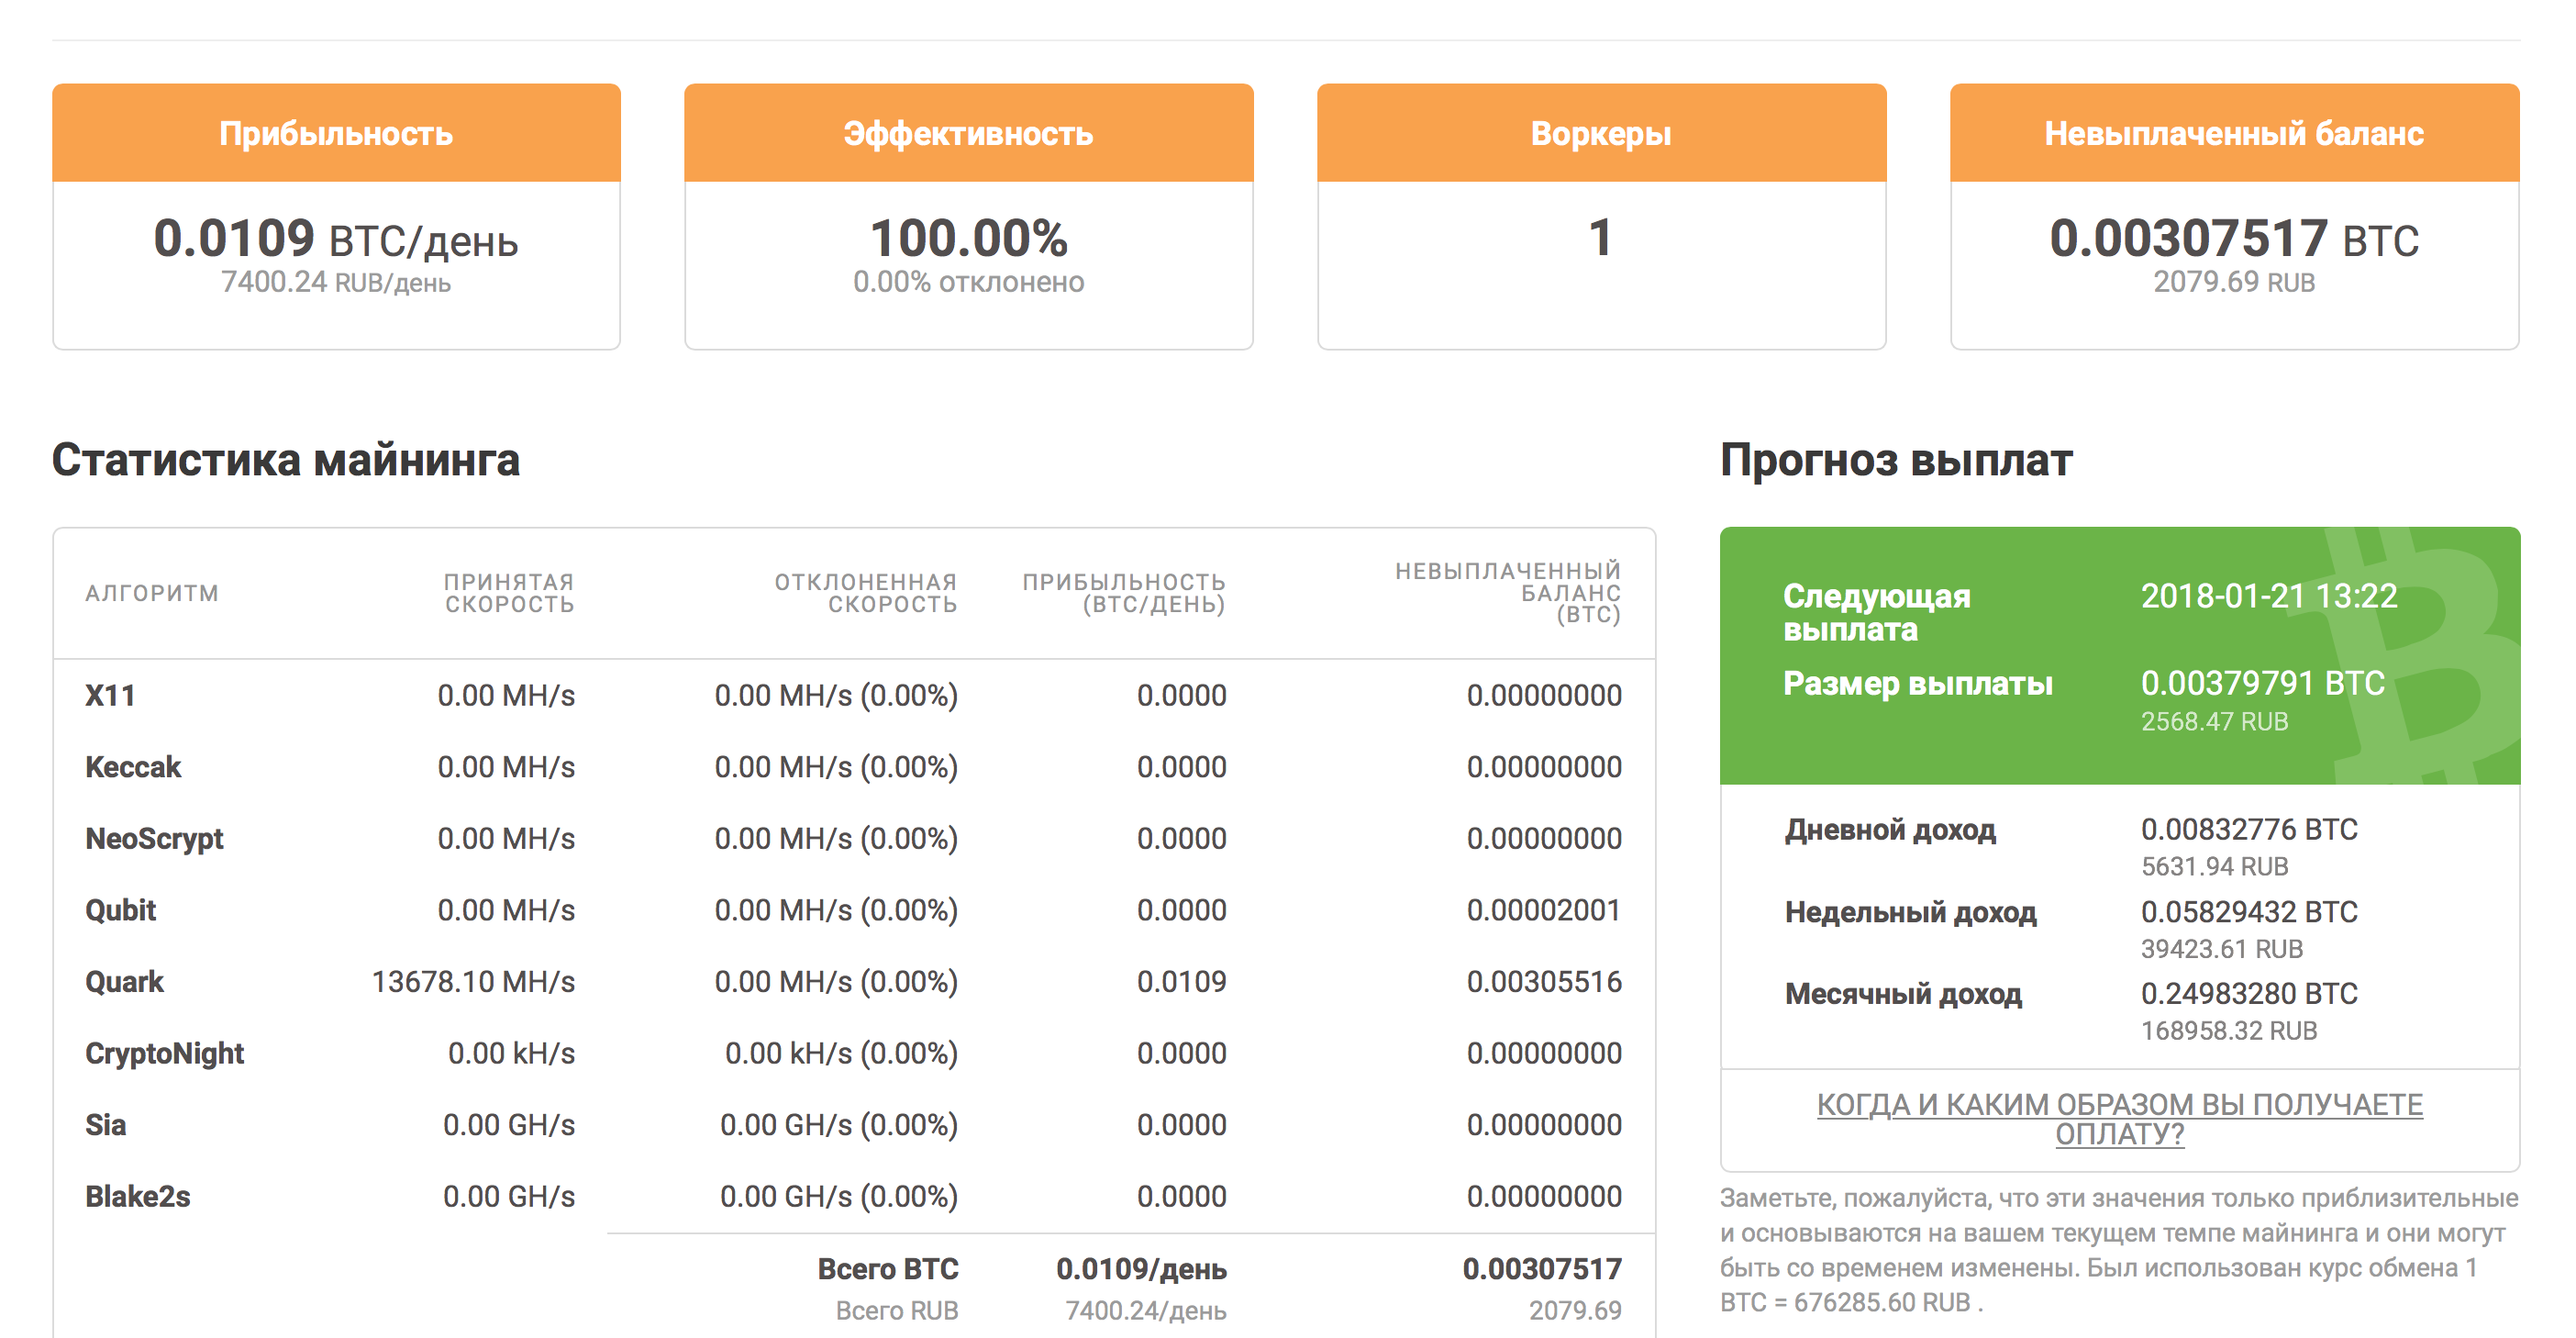Select the Blake2s algorithm row name
Image resolution: width=2576 pixels, height=1338 pixels.
coord(138,1198)
